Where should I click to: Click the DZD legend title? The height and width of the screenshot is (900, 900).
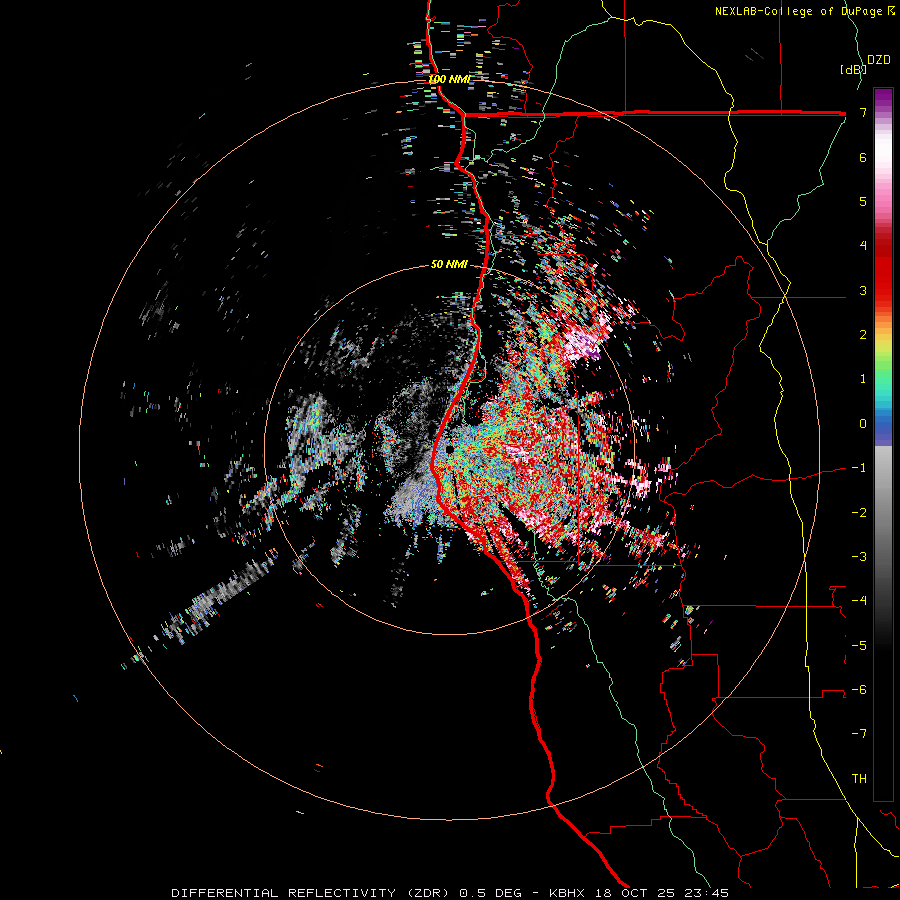click(x=878, y=60)
